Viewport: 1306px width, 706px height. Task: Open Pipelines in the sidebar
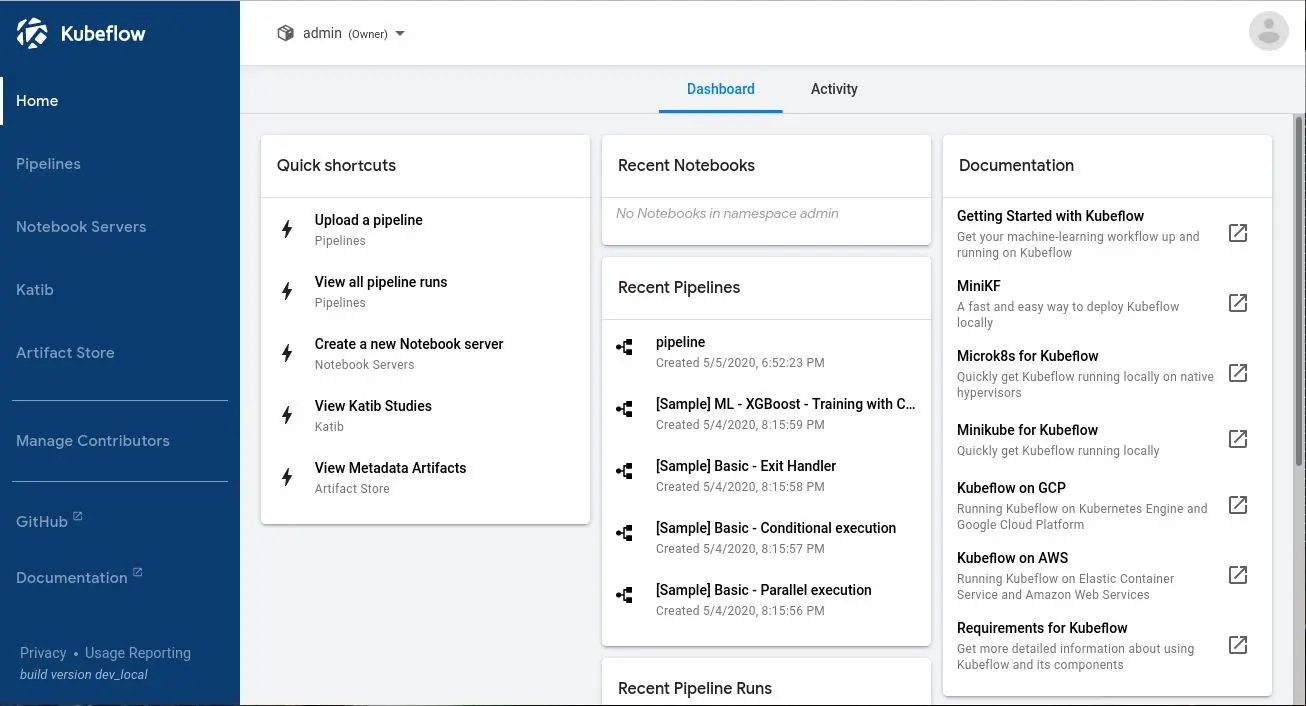pyautogui.click(x=48, y=164)
